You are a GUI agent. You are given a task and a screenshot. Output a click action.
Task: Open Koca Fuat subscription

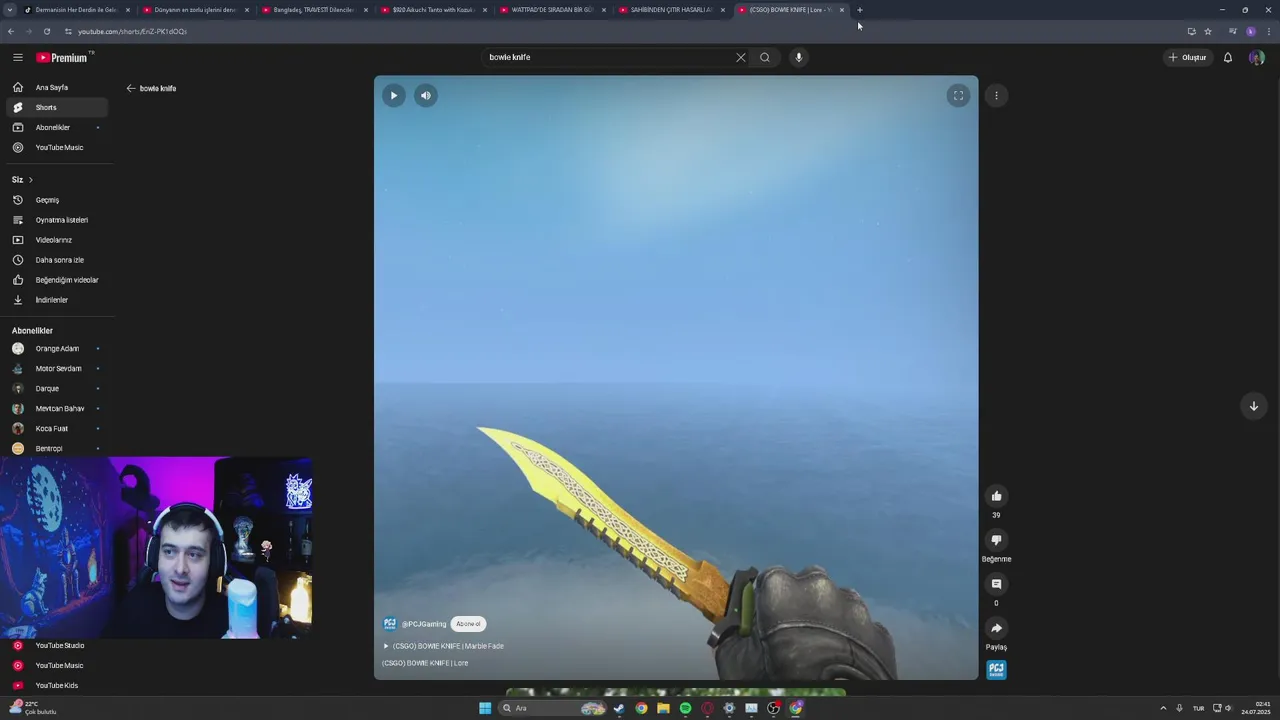(x=57, y=428)
